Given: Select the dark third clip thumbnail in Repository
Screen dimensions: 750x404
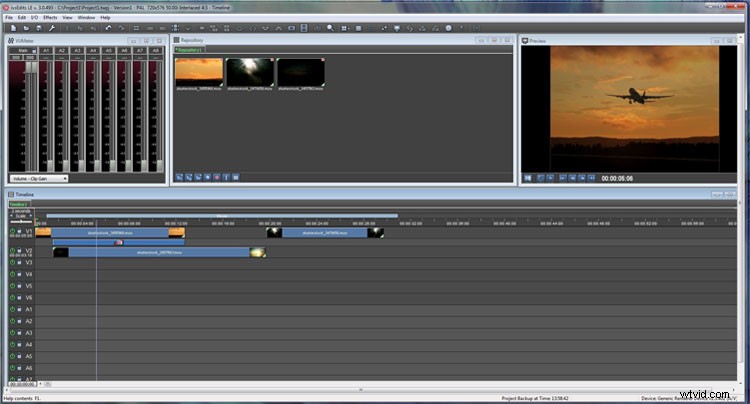Looking at the screenshot, I should pyautogui.click(x=301, y=72).
